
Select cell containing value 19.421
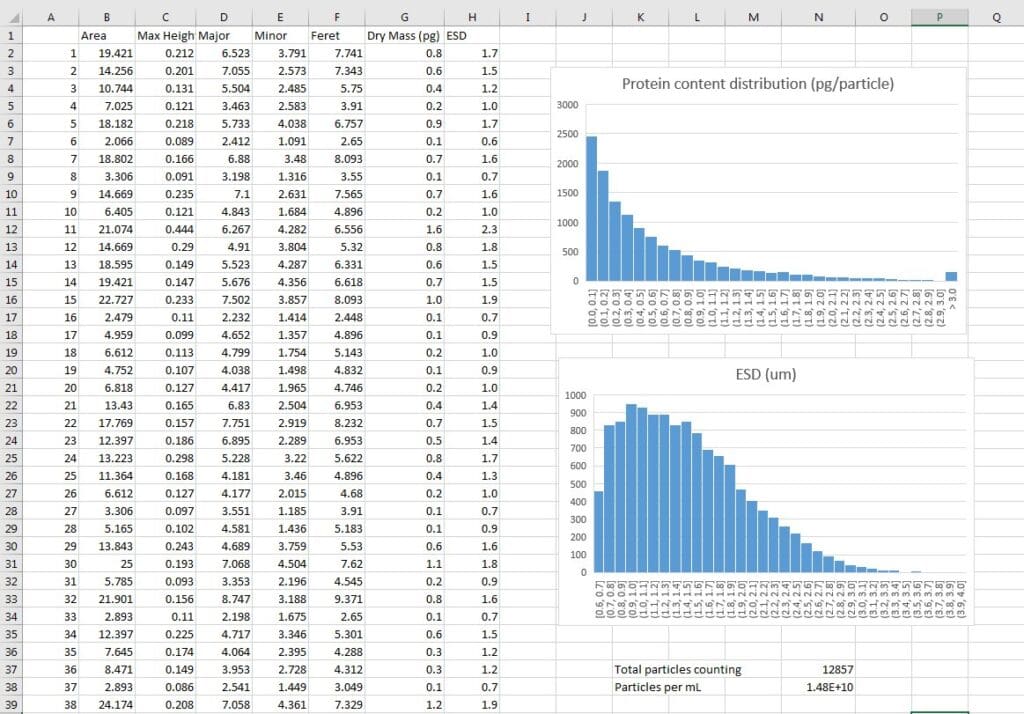point(118,53)
